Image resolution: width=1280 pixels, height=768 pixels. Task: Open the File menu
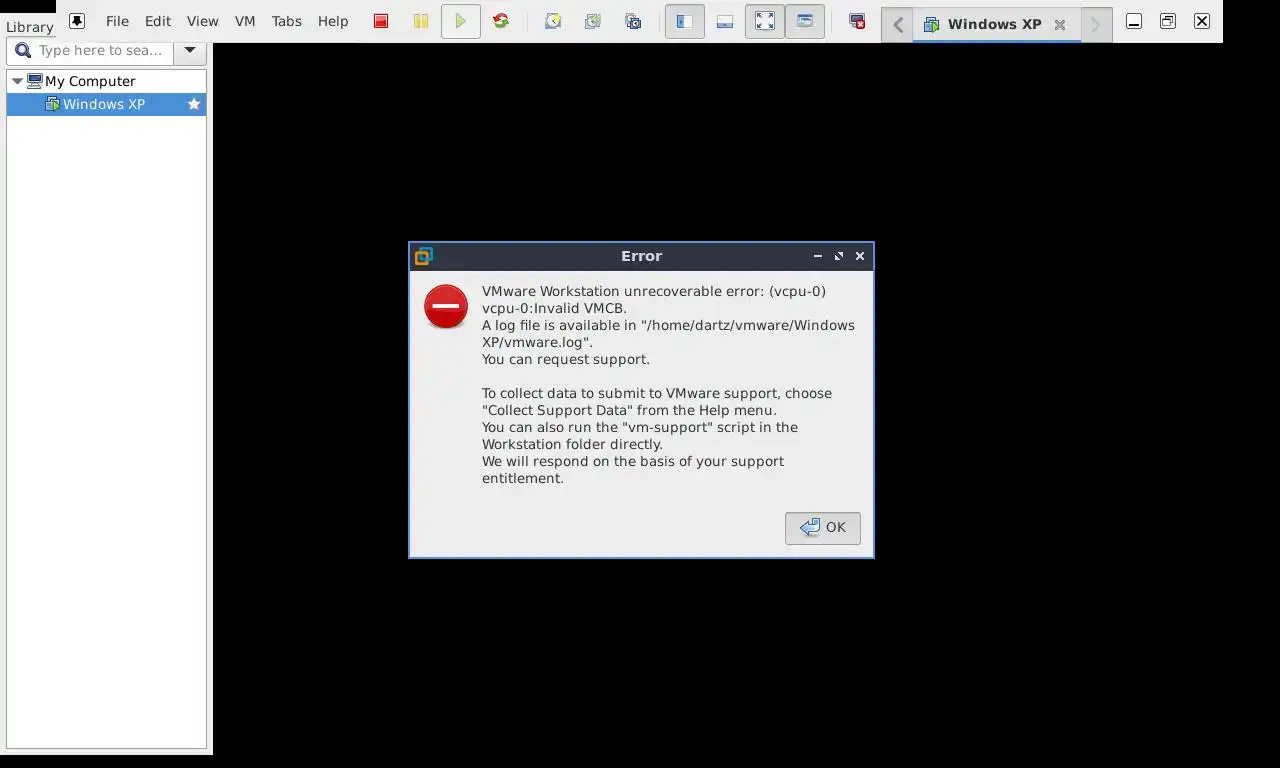[117, 21]
